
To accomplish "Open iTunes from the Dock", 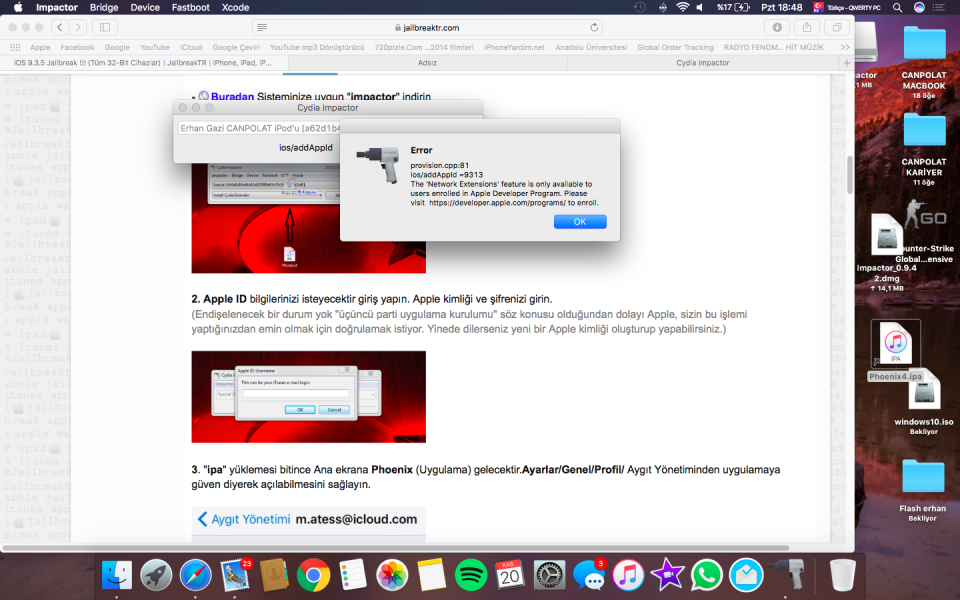I will pyautogui.click(x=627, y=574).
